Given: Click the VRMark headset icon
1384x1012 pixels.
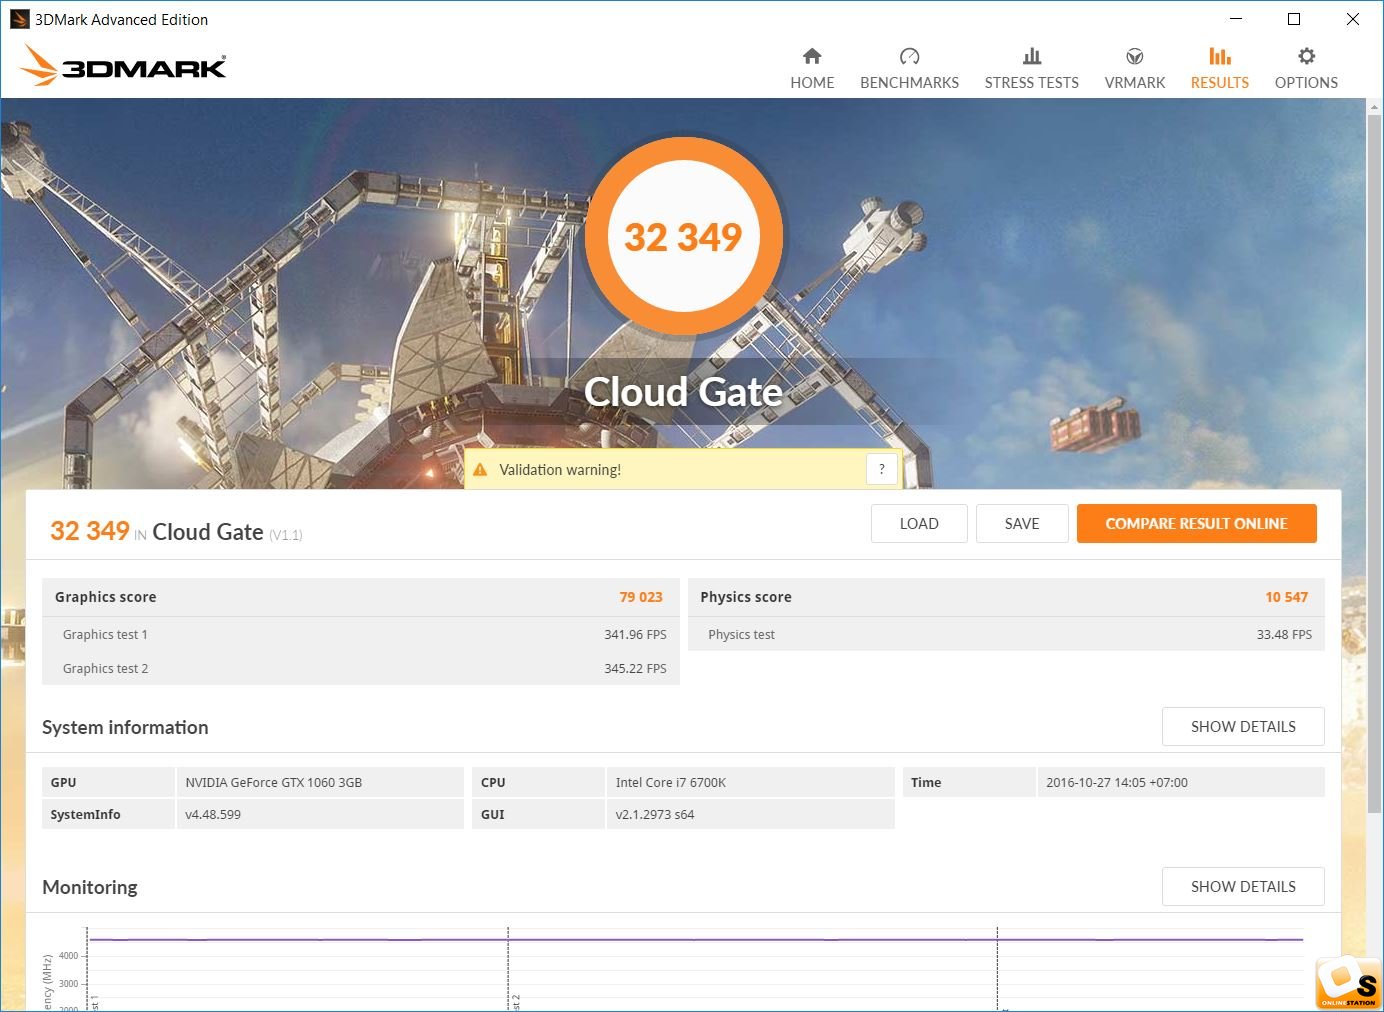Looking at the screenshot, I should point(1135,56).
